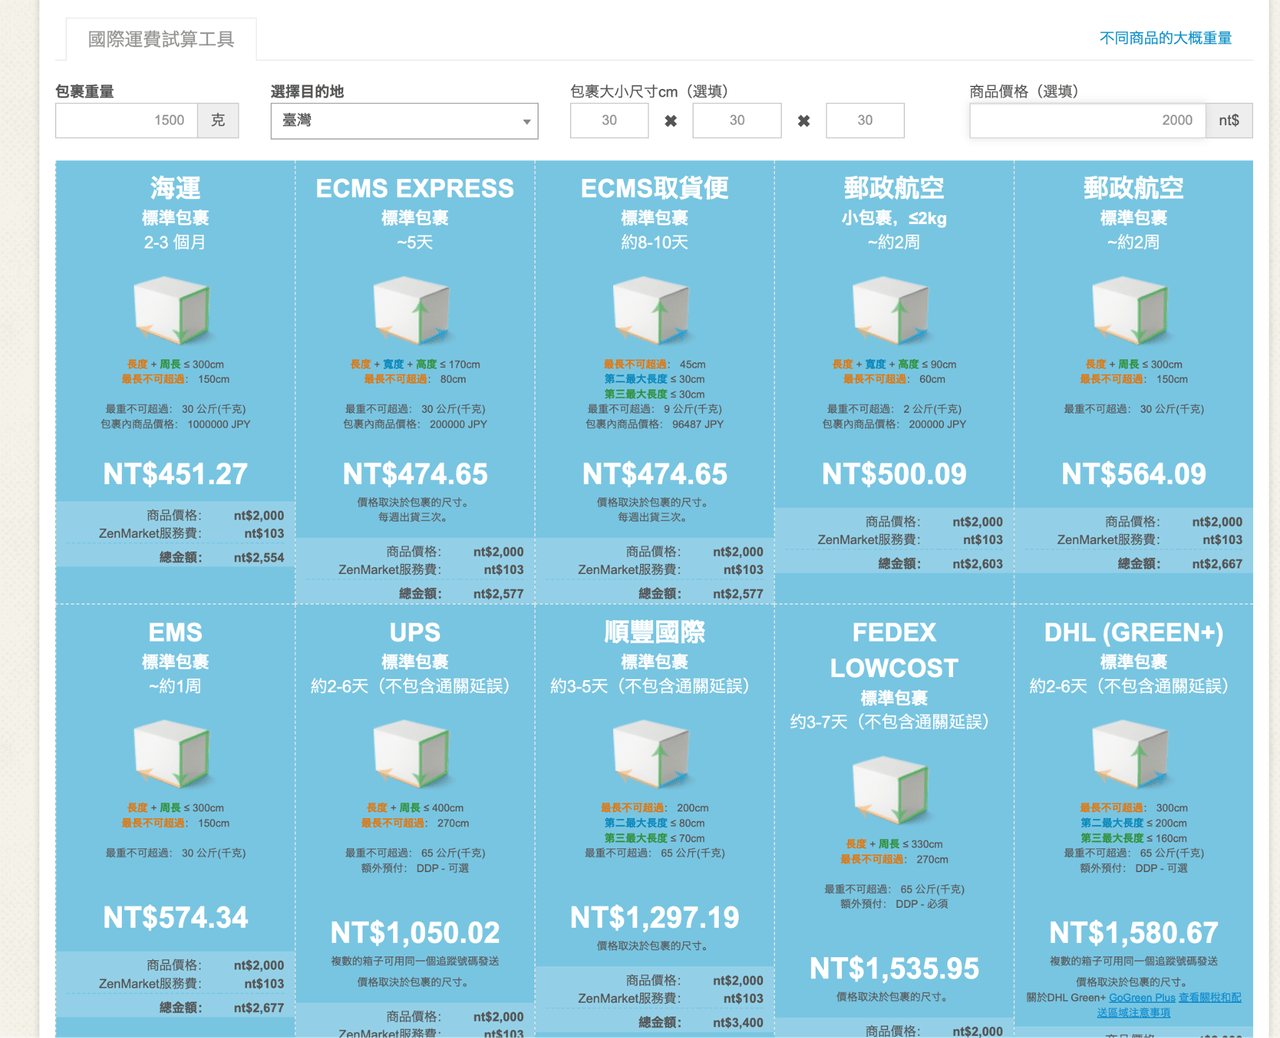Click the 96487 JPY value limit text
The height and width of the screenshot is (1038, 1280).
[x=697, y=424]
